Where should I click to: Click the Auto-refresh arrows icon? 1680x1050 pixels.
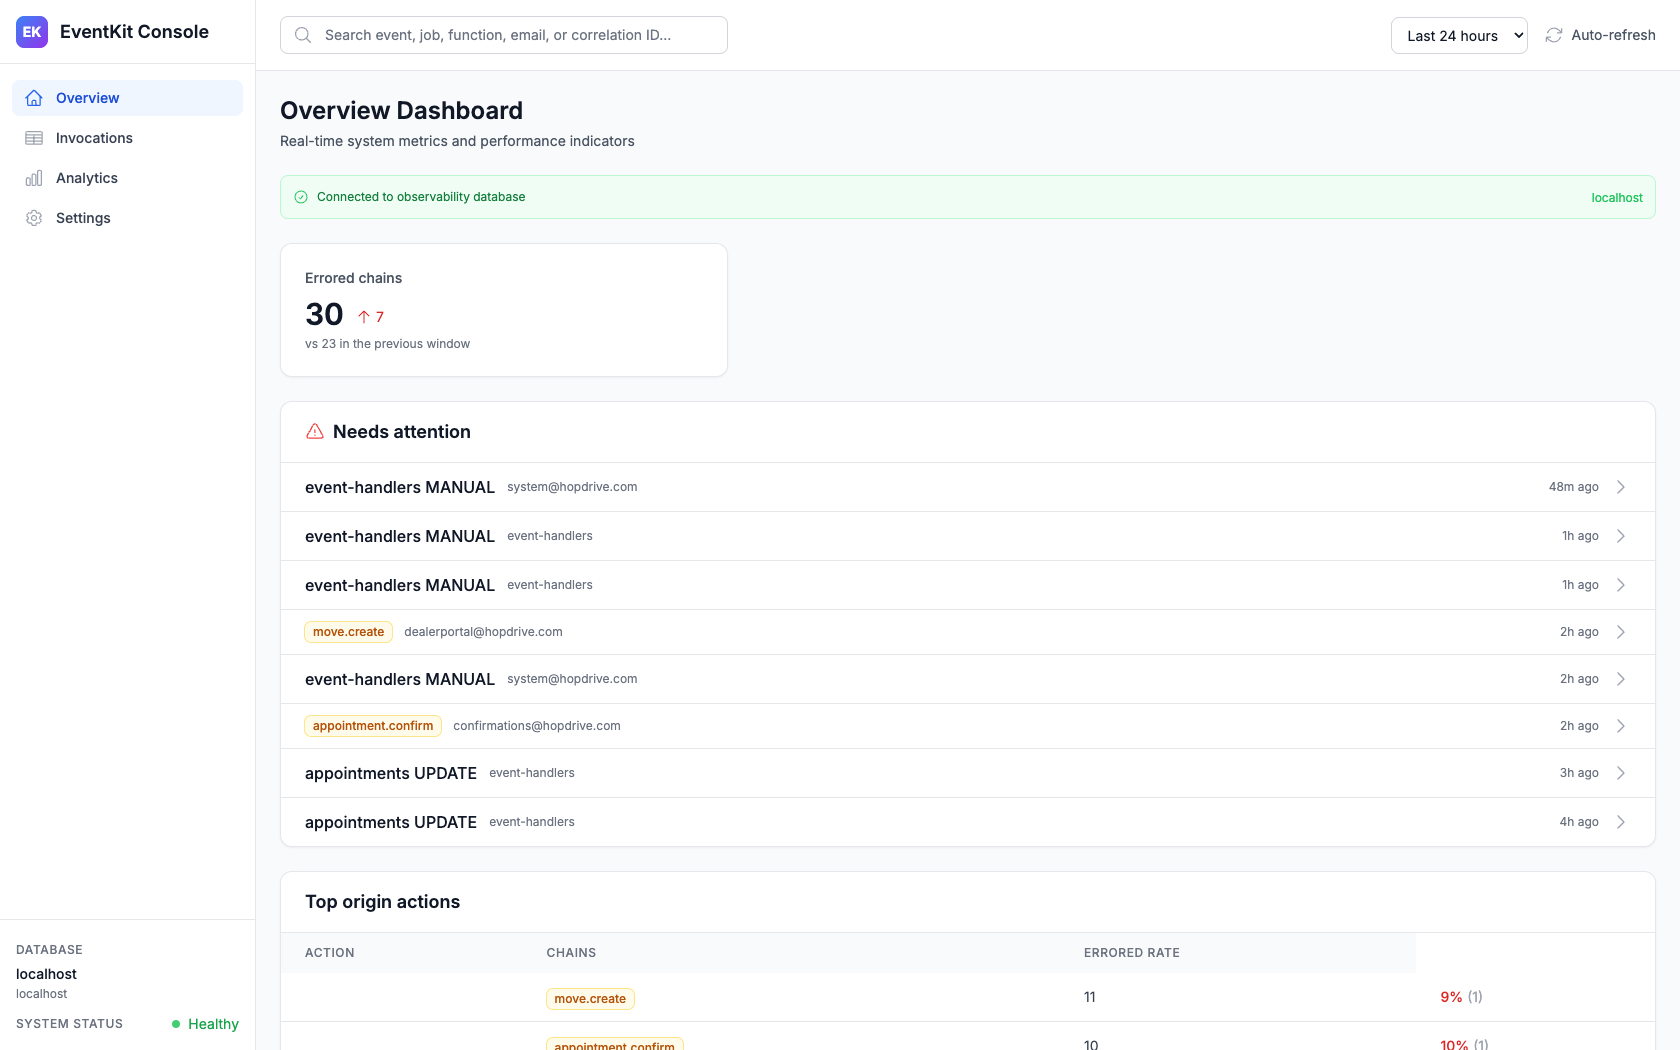click(x=1554, y=35)
